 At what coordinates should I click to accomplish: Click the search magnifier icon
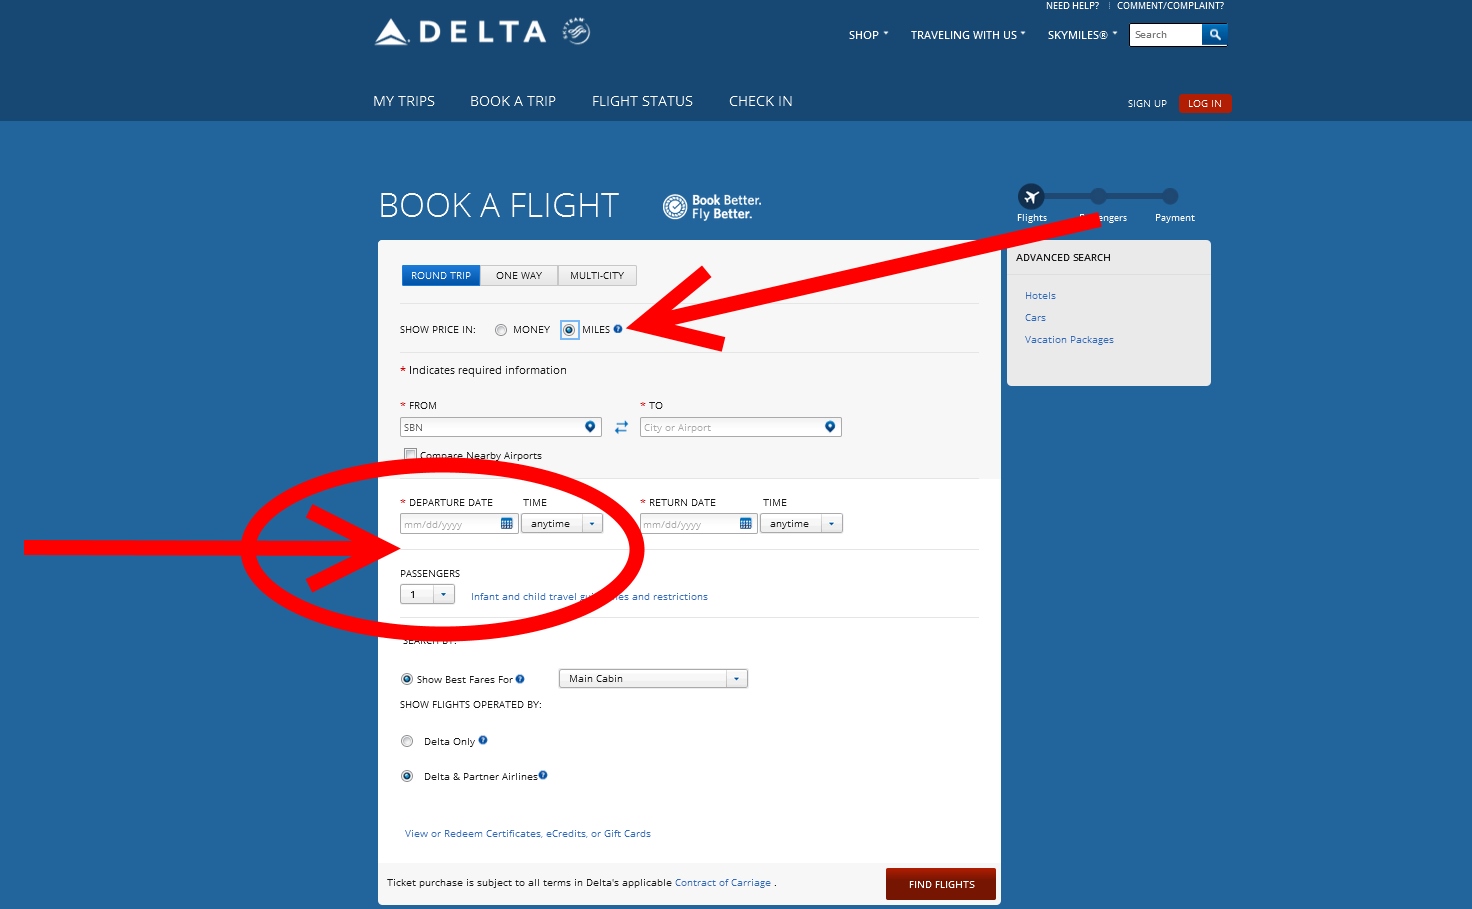[x=1214, y=34]
